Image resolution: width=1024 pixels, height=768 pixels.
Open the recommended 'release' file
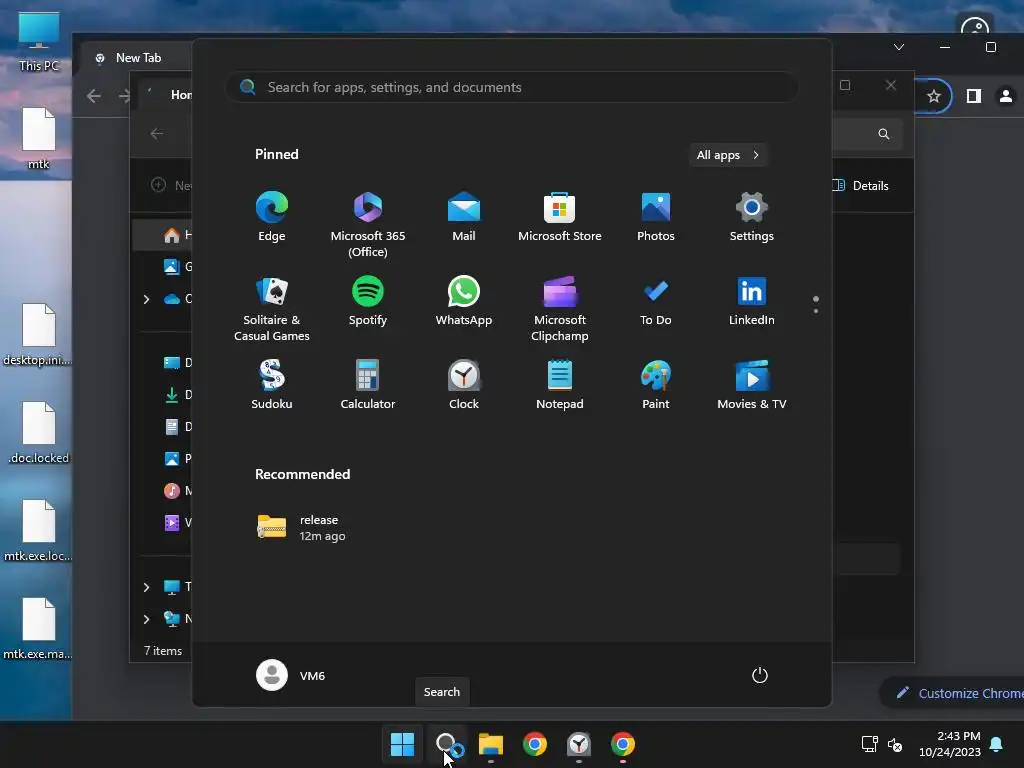pos(302,528)
